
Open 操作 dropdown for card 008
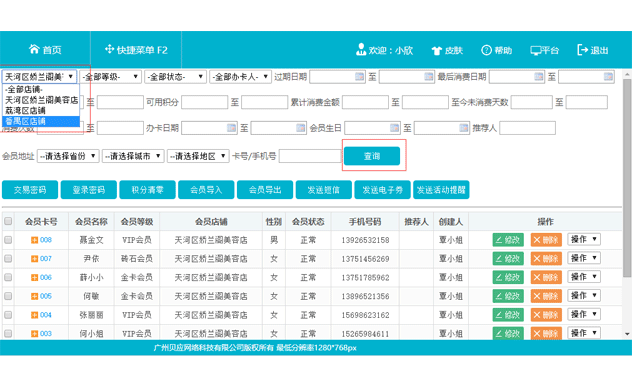(584, 239)
